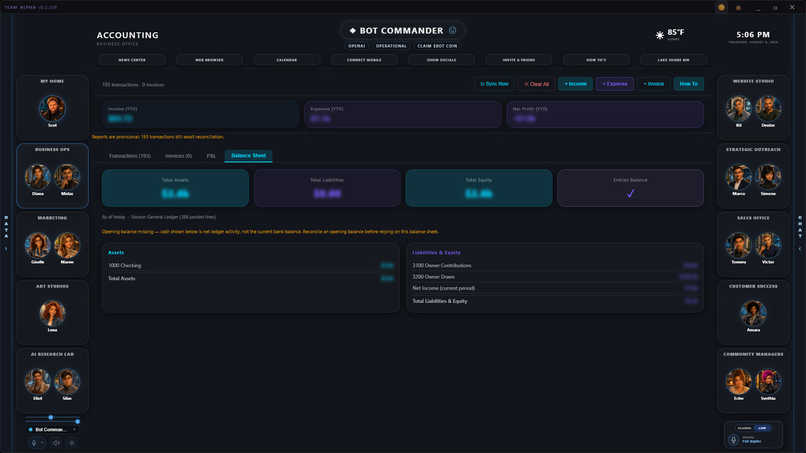
Task: Click the Total Liabilities card
Action: pyautogui.click(x=327, y=188)
